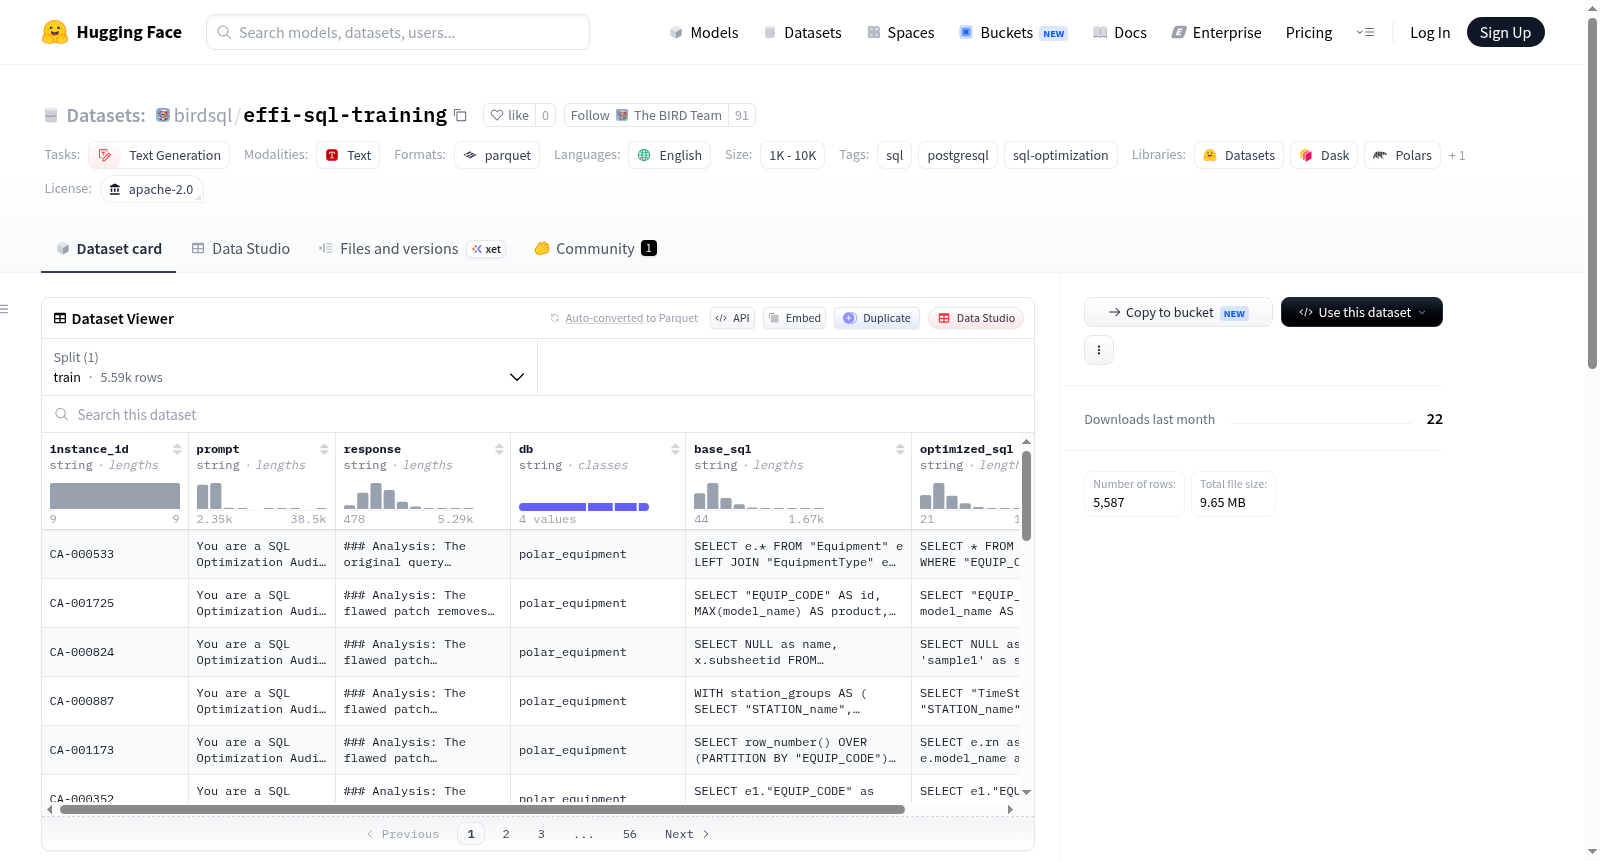Screen dimensions: 1600x861
Task: Open API button in Dataset Viewer
Action: 732,318
